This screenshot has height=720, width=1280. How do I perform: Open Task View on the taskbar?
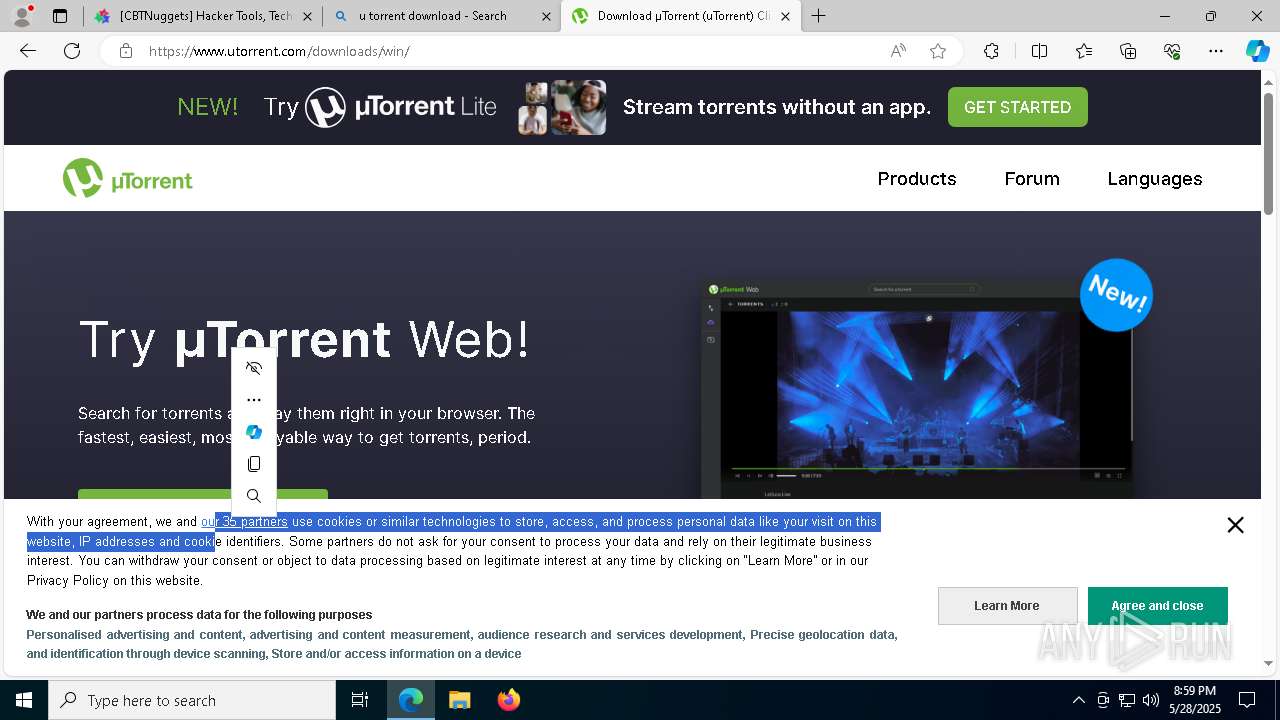coord(360,700)
